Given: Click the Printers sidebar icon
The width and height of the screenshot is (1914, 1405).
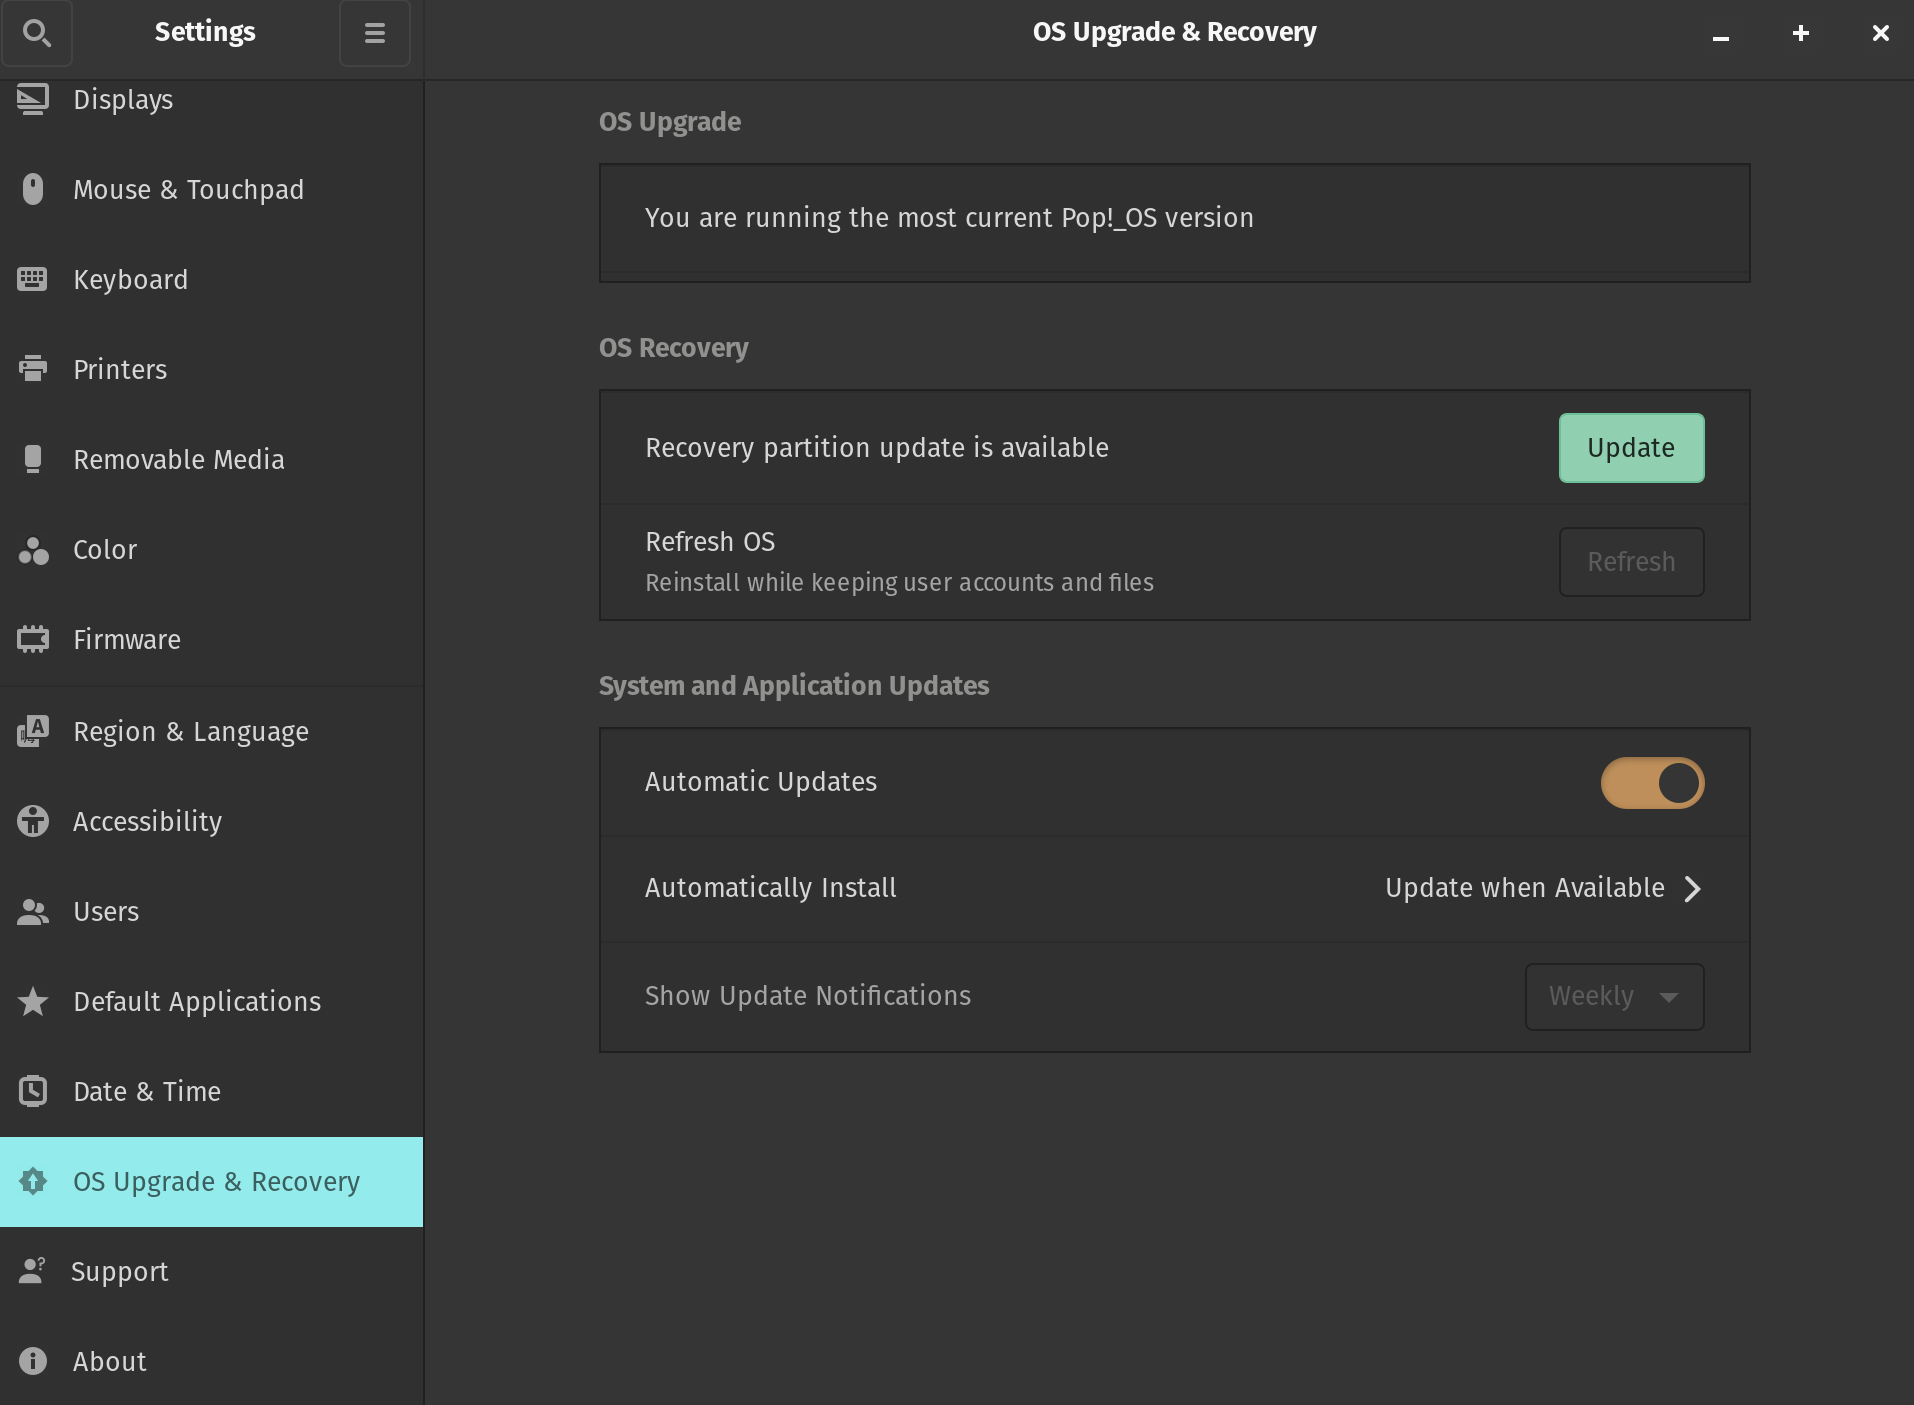Looking at the screenshot, I should pyautogui.click(x=33, y=369).
